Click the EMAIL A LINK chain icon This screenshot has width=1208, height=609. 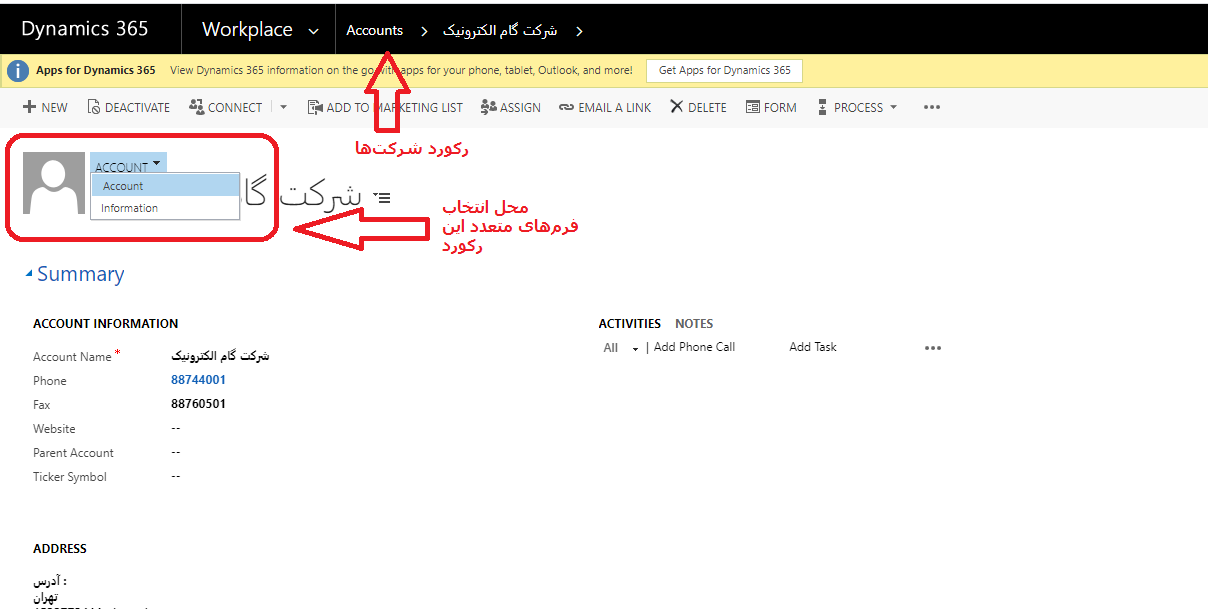[566, 107]
